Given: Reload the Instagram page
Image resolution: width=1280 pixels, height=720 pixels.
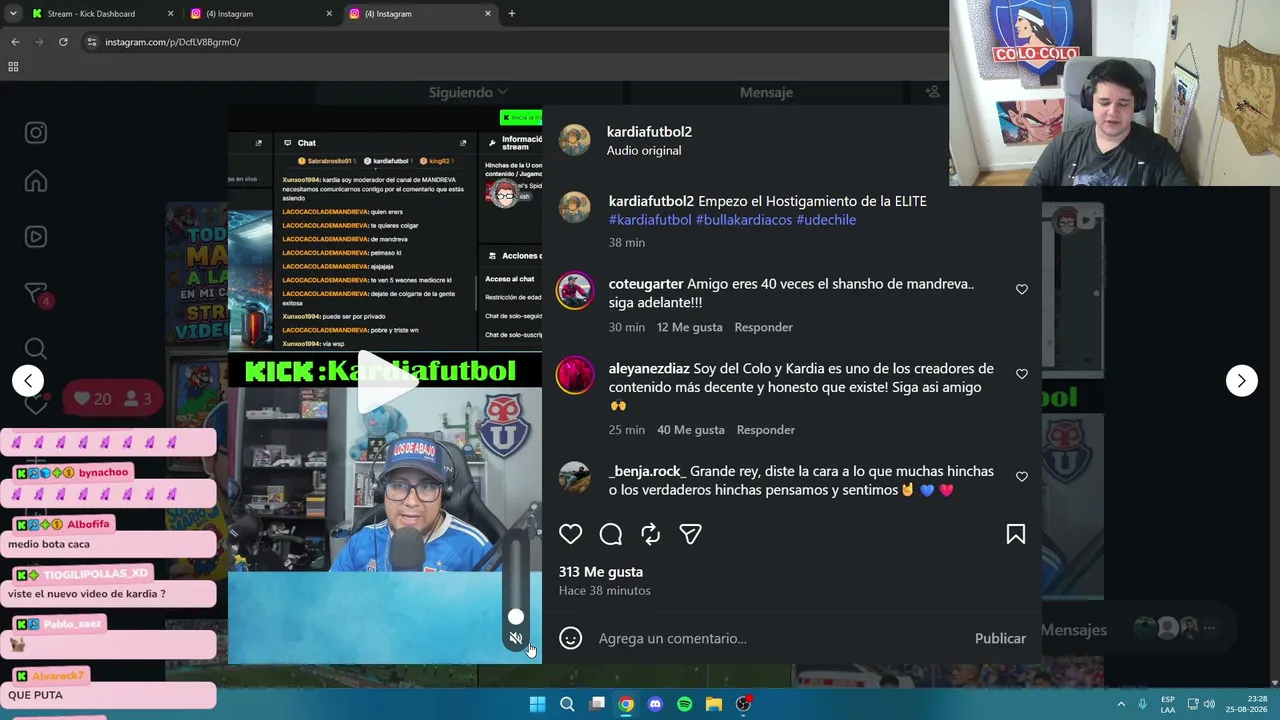Looking at the screenshot, I should pos(63,42).
